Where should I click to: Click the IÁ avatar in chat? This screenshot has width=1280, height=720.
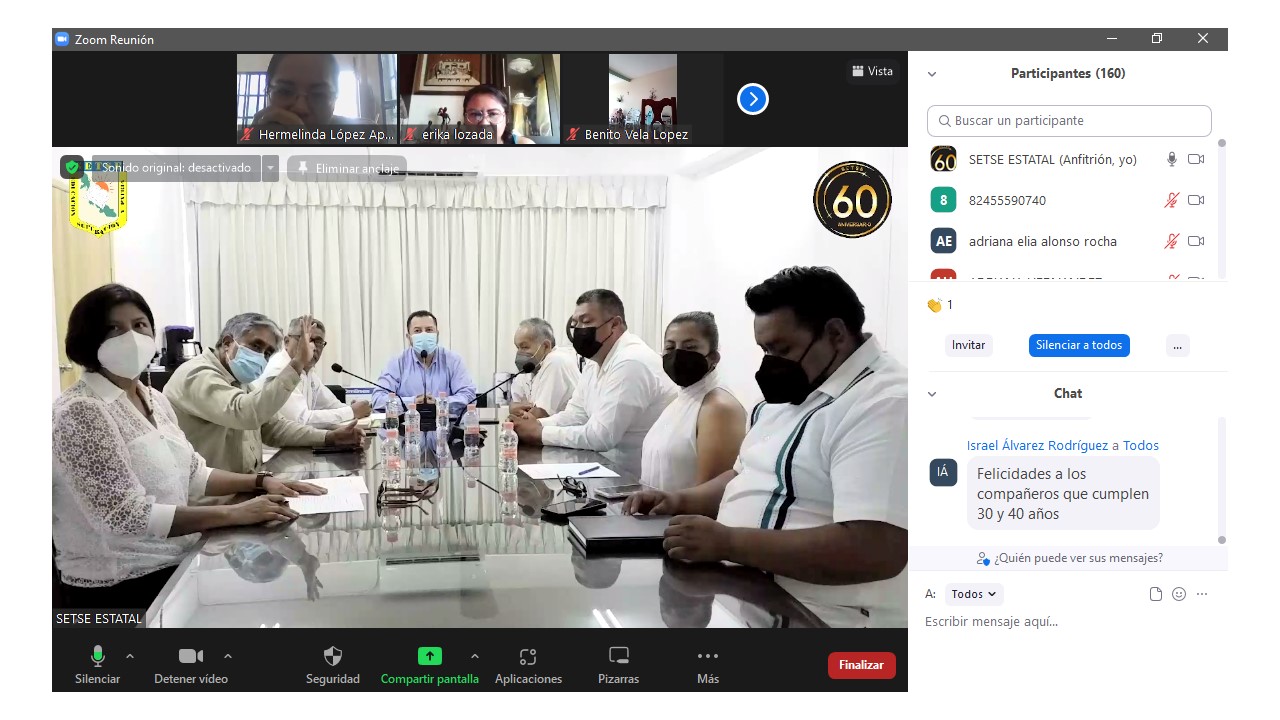pos(943,472)
